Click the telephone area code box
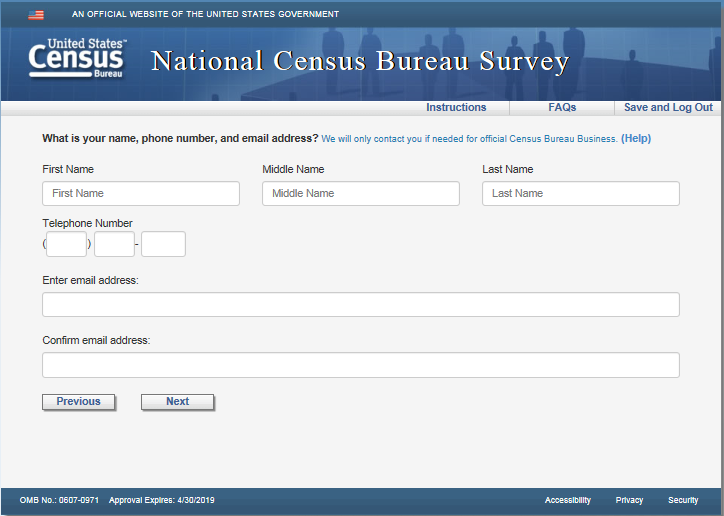 click(x=67, y=244)
